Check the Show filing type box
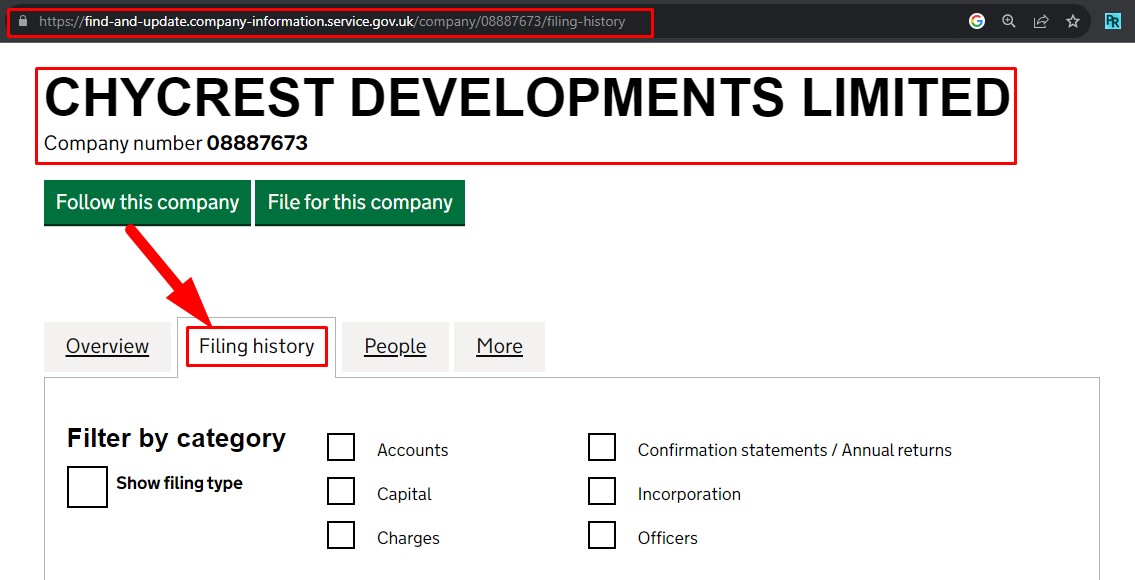 pyautogui.click(x=87, y=487)
